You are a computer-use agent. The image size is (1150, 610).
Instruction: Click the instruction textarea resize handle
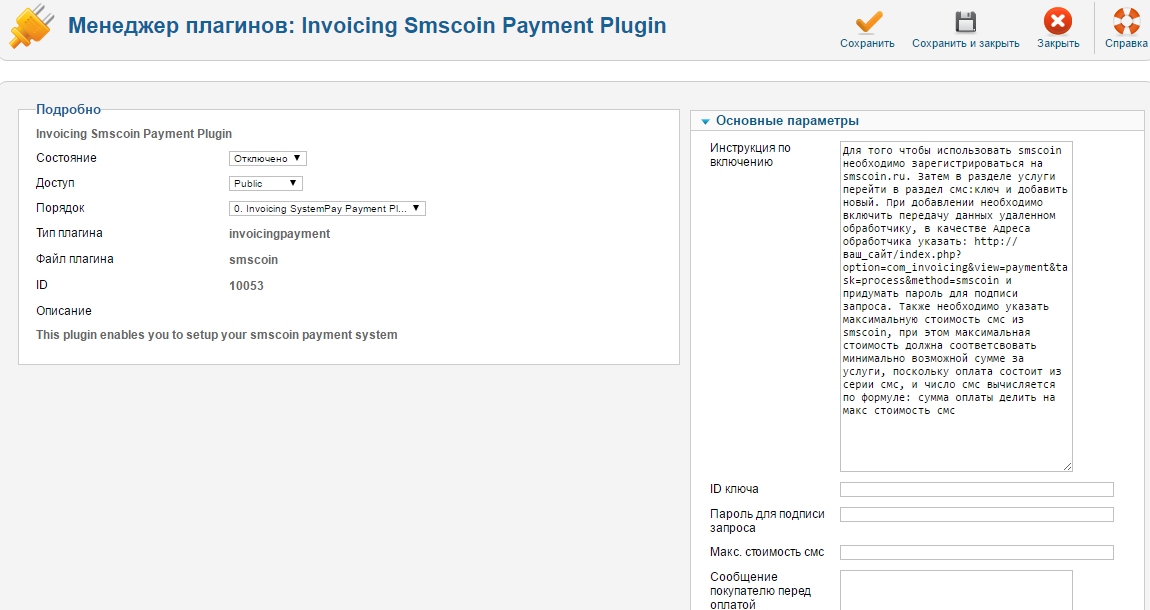click(1067, 466)
